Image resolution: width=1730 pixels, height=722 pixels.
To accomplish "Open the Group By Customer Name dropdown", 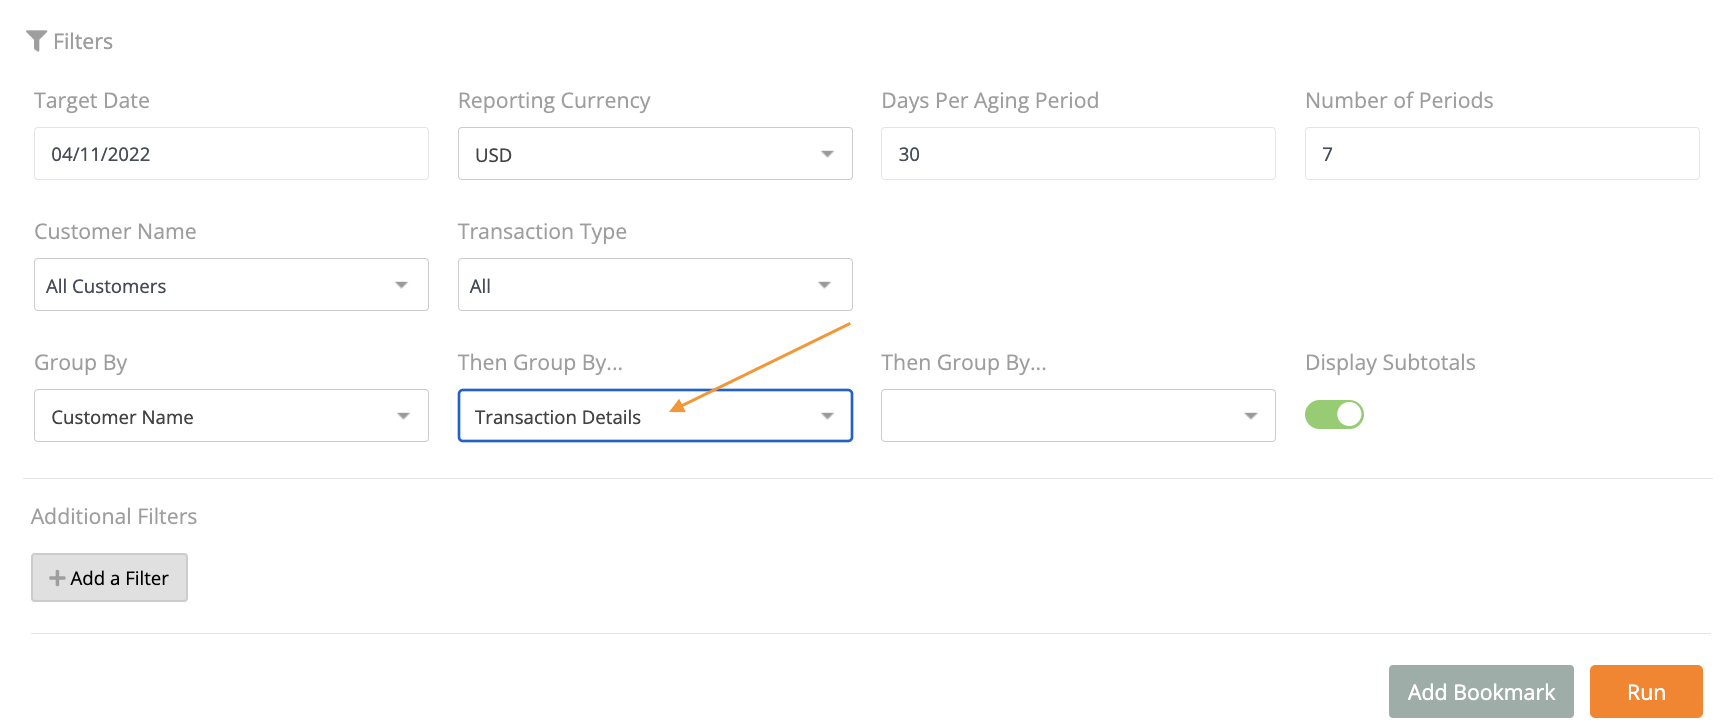I will pyautogui.click(x=231, y=416).
